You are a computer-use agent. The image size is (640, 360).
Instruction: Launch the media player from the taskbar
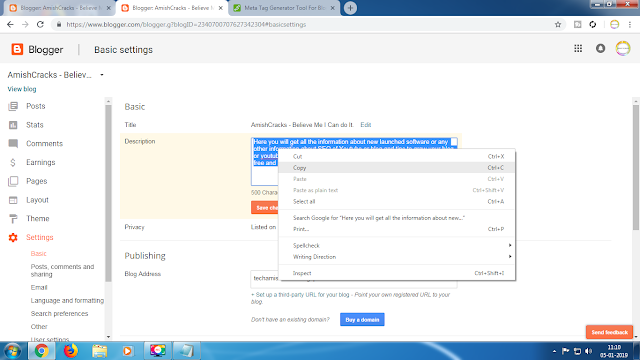(x=128, y=351)
